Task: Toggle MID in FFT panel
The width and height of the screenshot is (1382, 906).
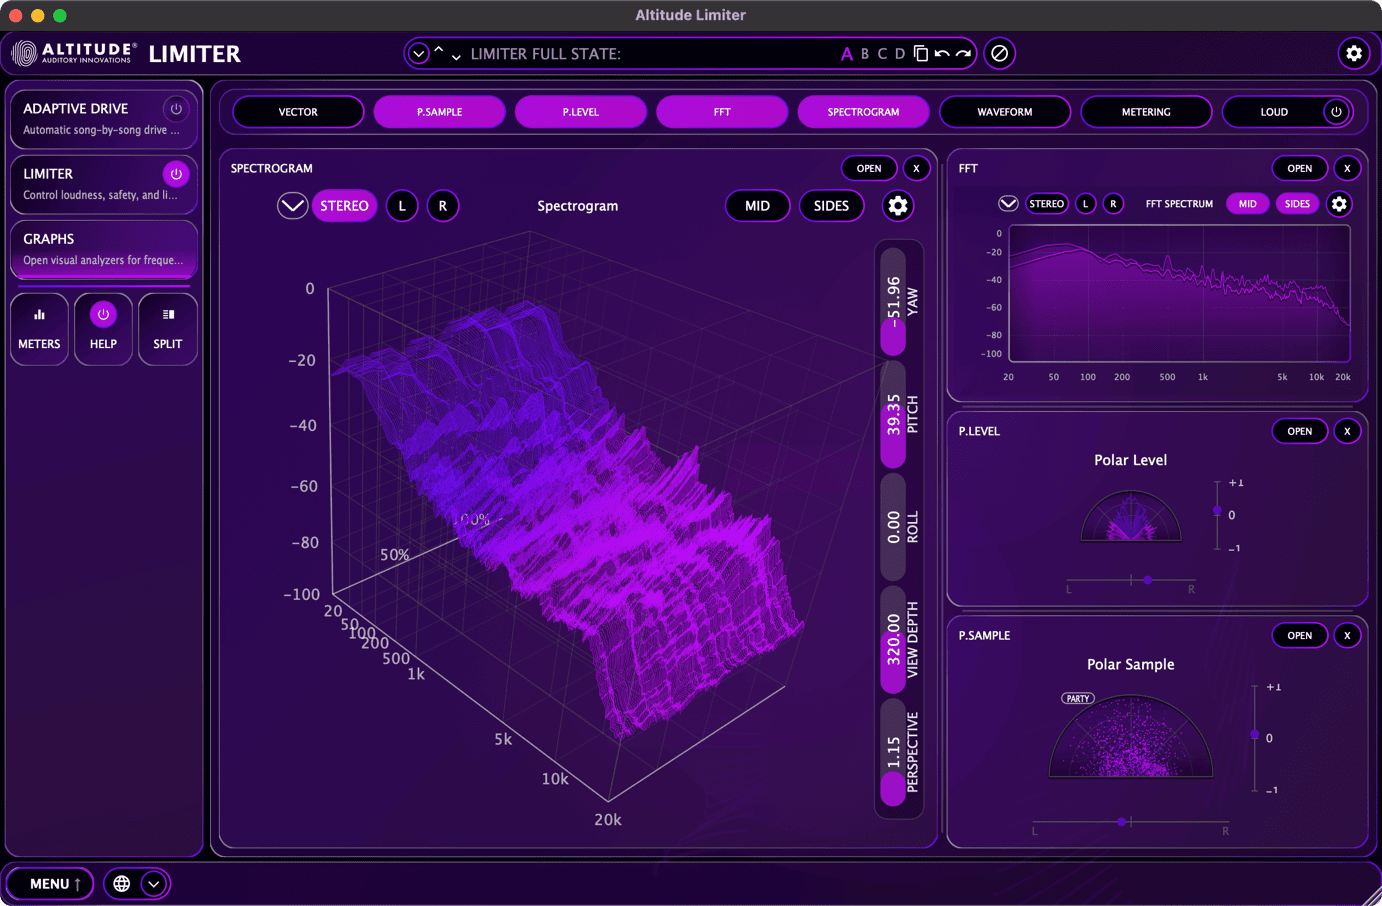Action: (x=1248, y=204)
